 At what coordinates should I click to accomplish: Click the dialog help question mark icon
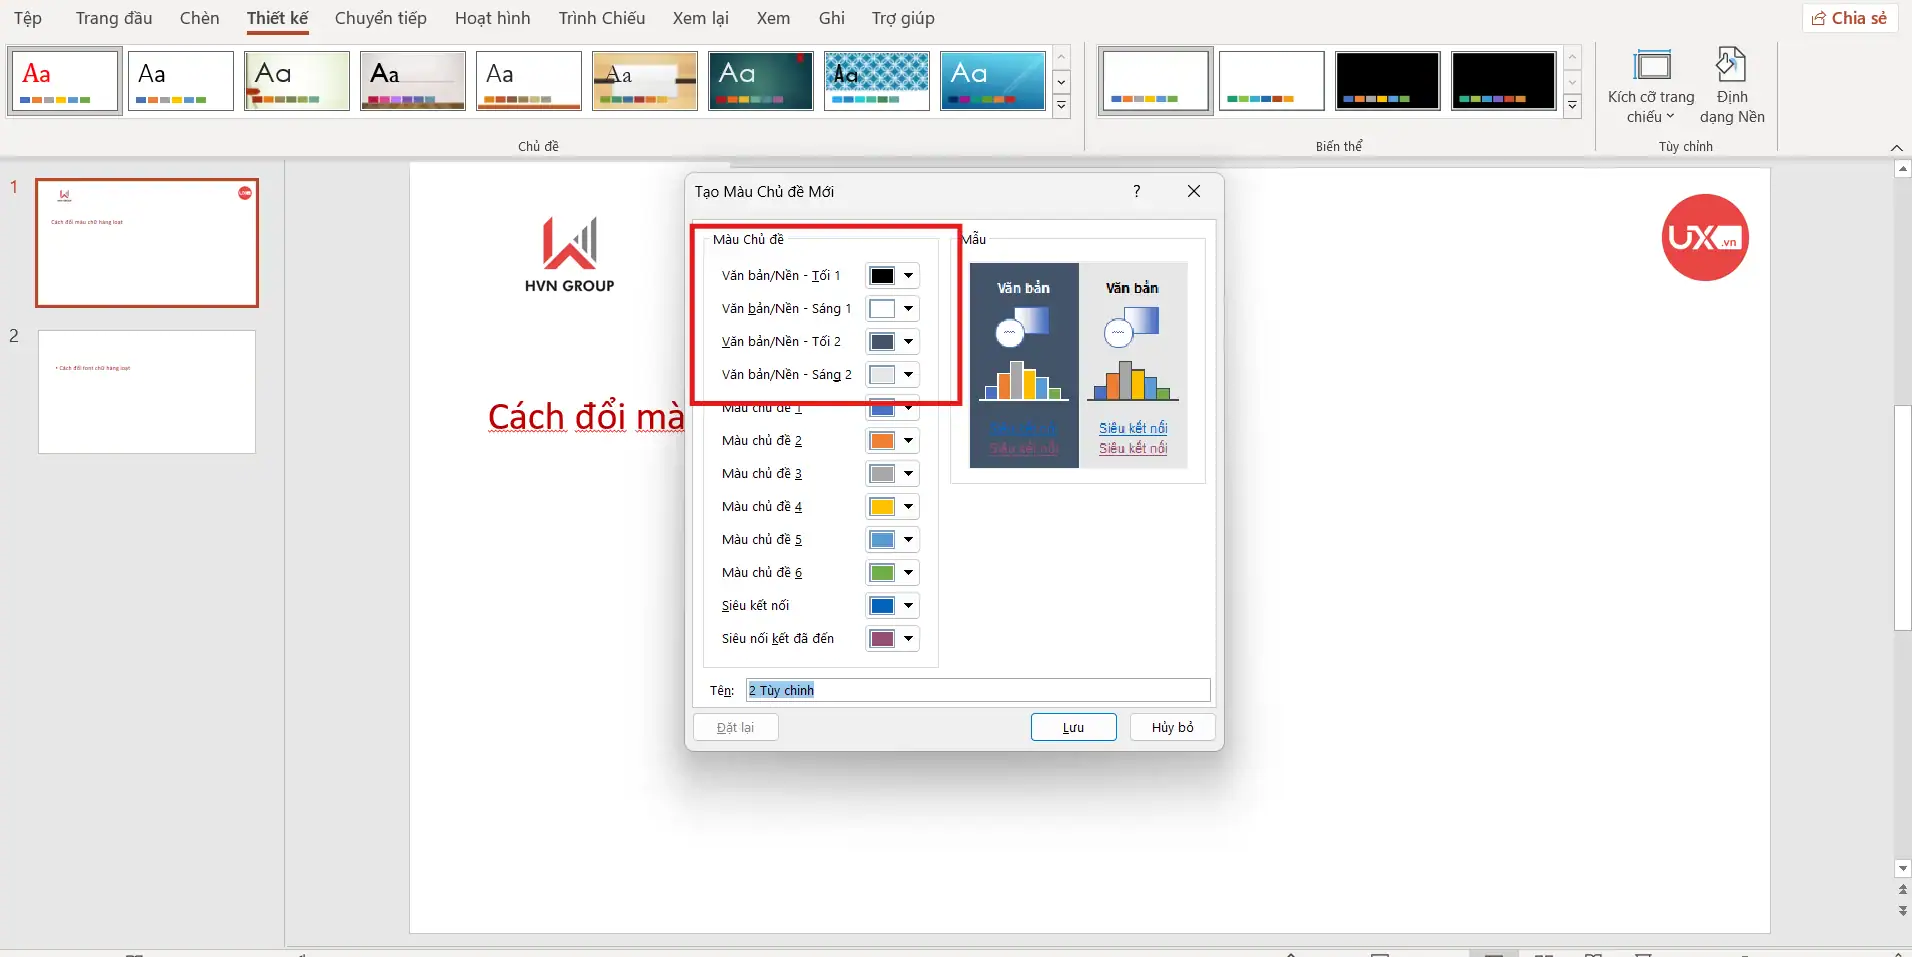click(x=1137, y=191)
